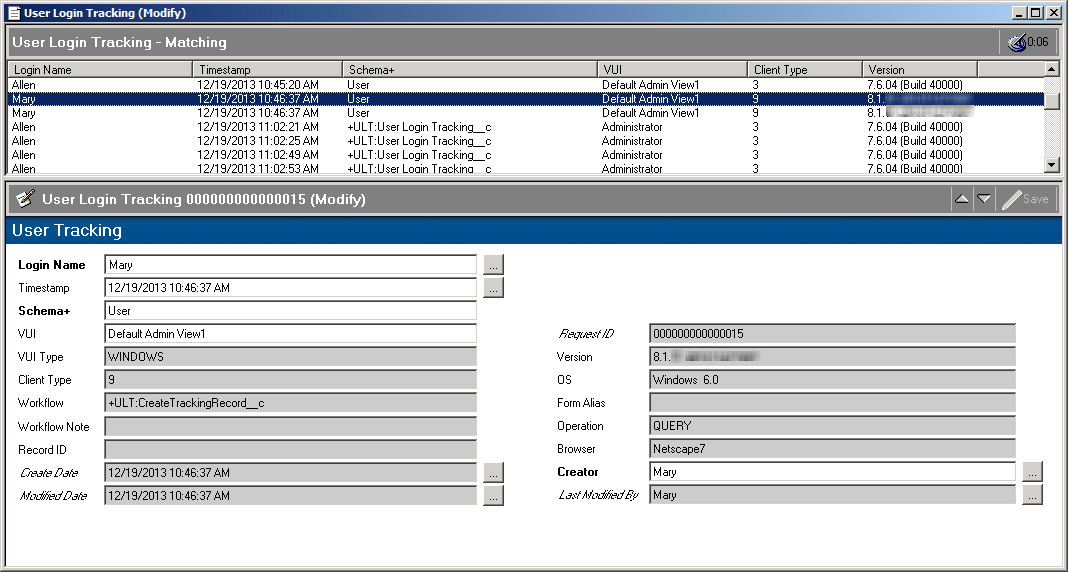Click the Last Modified By field
Image resolution: width=1068 pixels, height=572 pixels.
pos(832,495)
